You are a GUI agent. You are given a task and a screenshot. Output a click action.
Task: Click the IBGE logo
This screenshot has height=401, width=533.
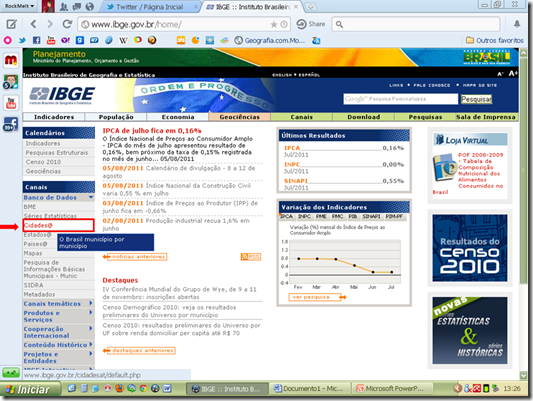(x=62, y=95)
